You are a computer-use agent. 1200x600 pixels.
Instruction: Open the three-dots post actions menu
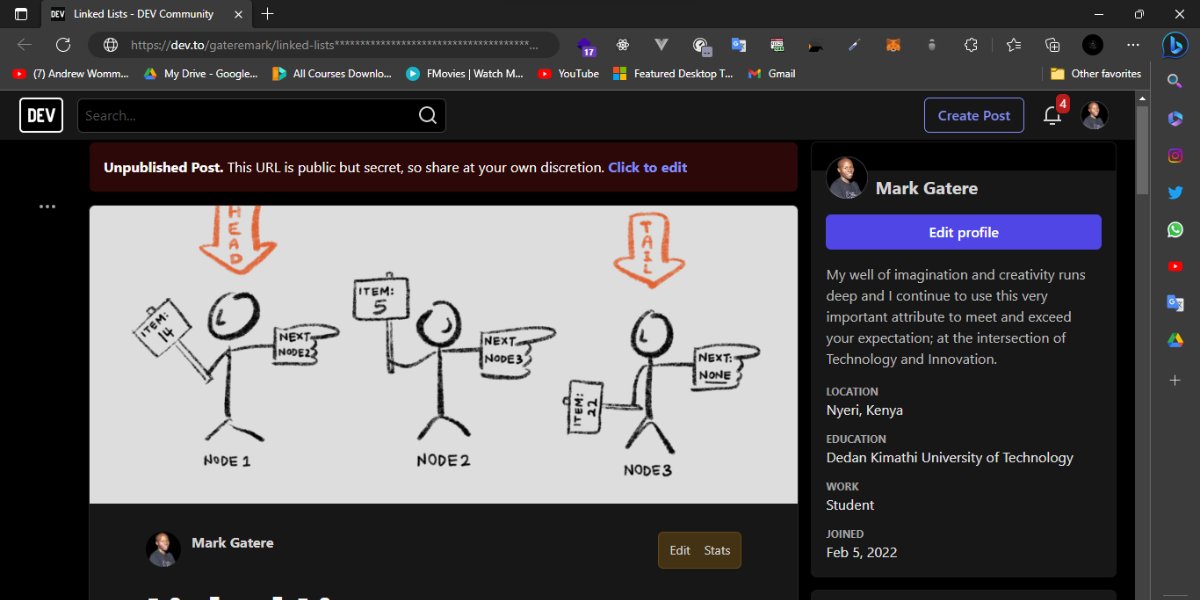[47, 206]
